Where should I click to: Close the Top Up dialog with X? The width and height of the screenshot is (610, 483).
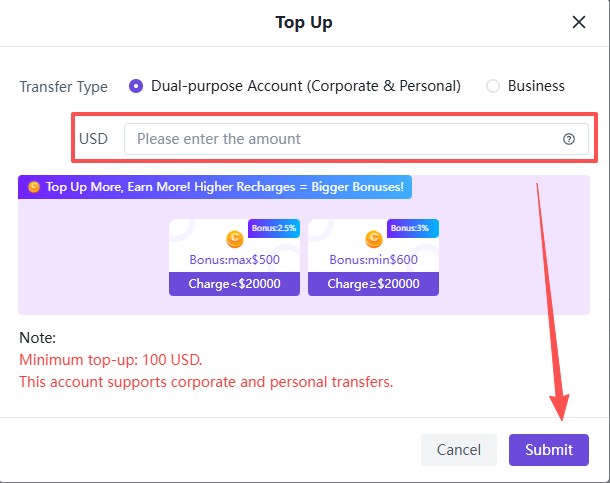click(x=579, y=22)
